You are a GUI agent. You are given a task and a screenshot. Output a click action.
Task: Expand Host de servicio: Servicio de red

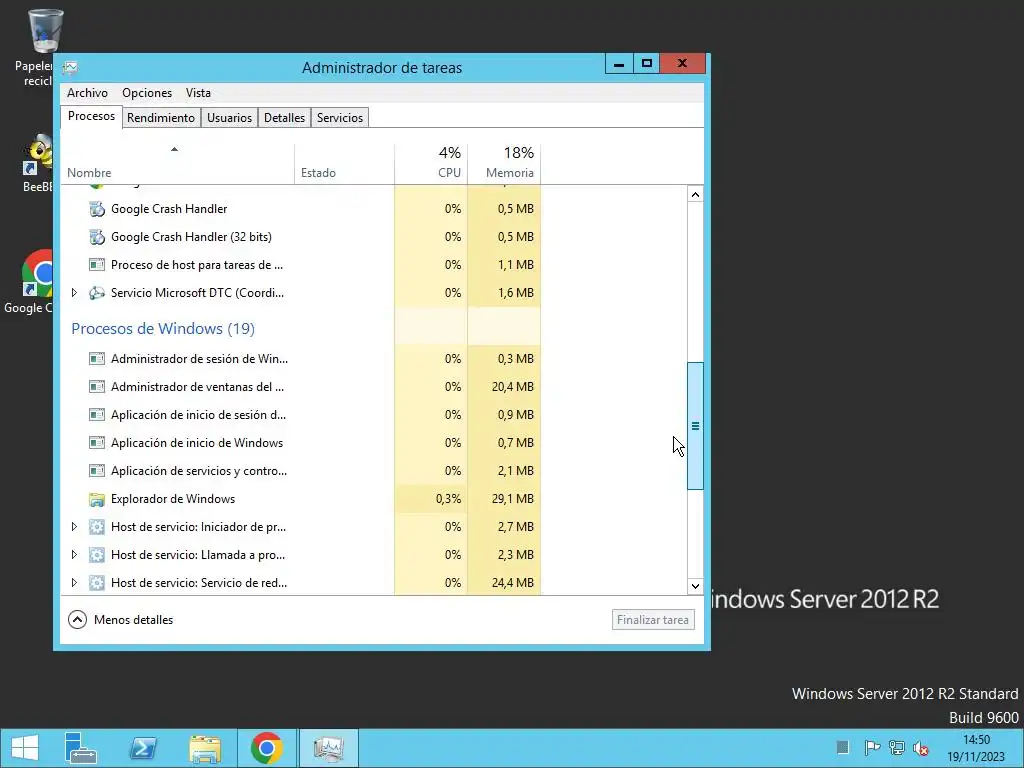[74, 583]
